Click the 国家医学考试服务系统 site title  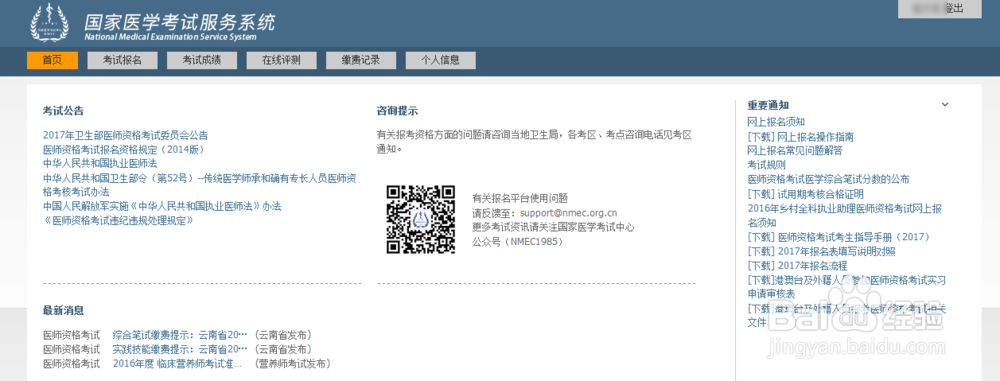pos(180,22)
